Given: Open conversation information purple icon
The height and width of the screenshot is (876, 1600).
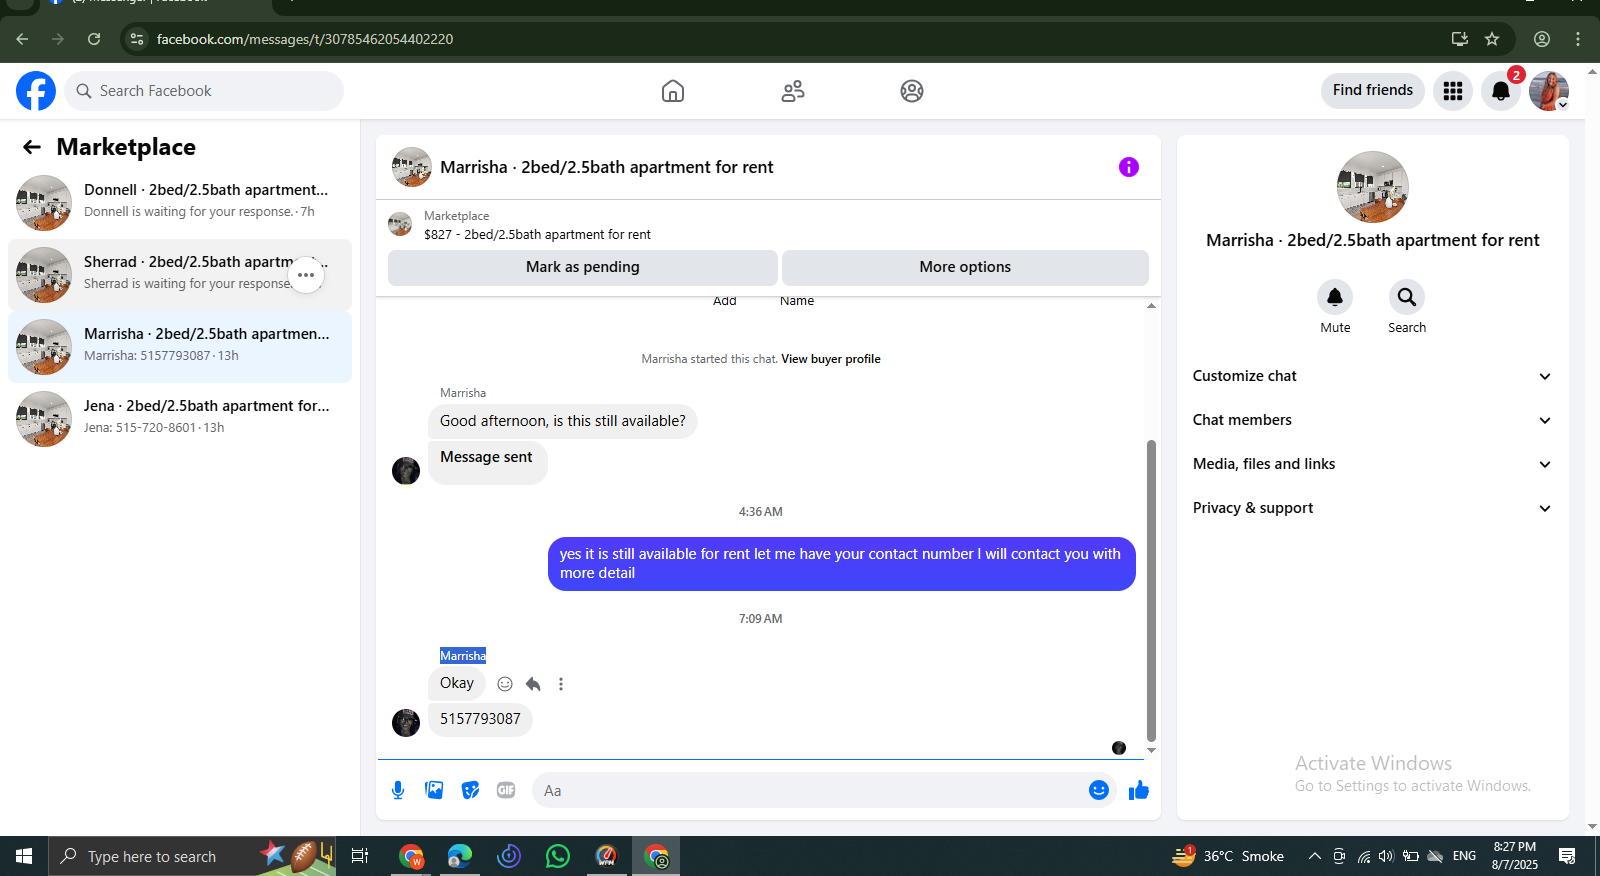Looking at the screenshot, I should (x=1129, y=167).
